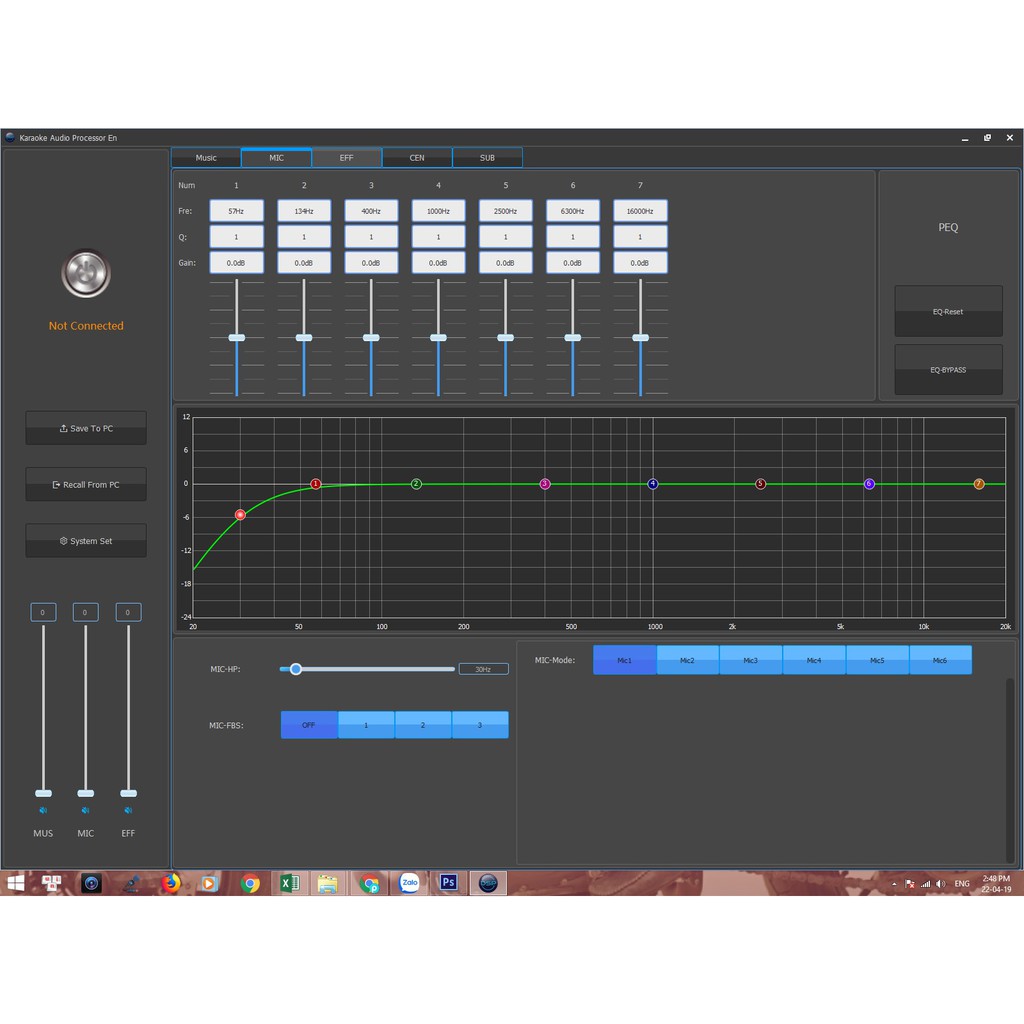Click the band 4 frequency field 1000Hz
1024x1024 pixels.
[x=438, y=211]
